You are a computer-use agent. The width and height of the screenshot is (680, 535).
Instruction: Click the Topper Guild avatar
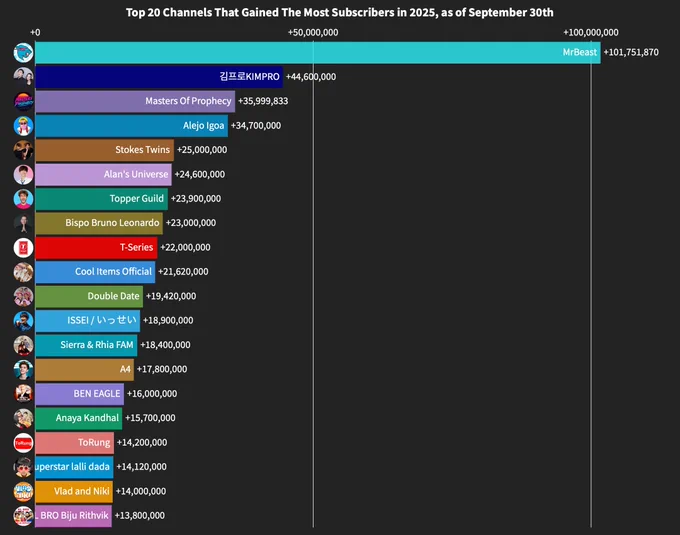pyautogui.click(x=23, y=199)
